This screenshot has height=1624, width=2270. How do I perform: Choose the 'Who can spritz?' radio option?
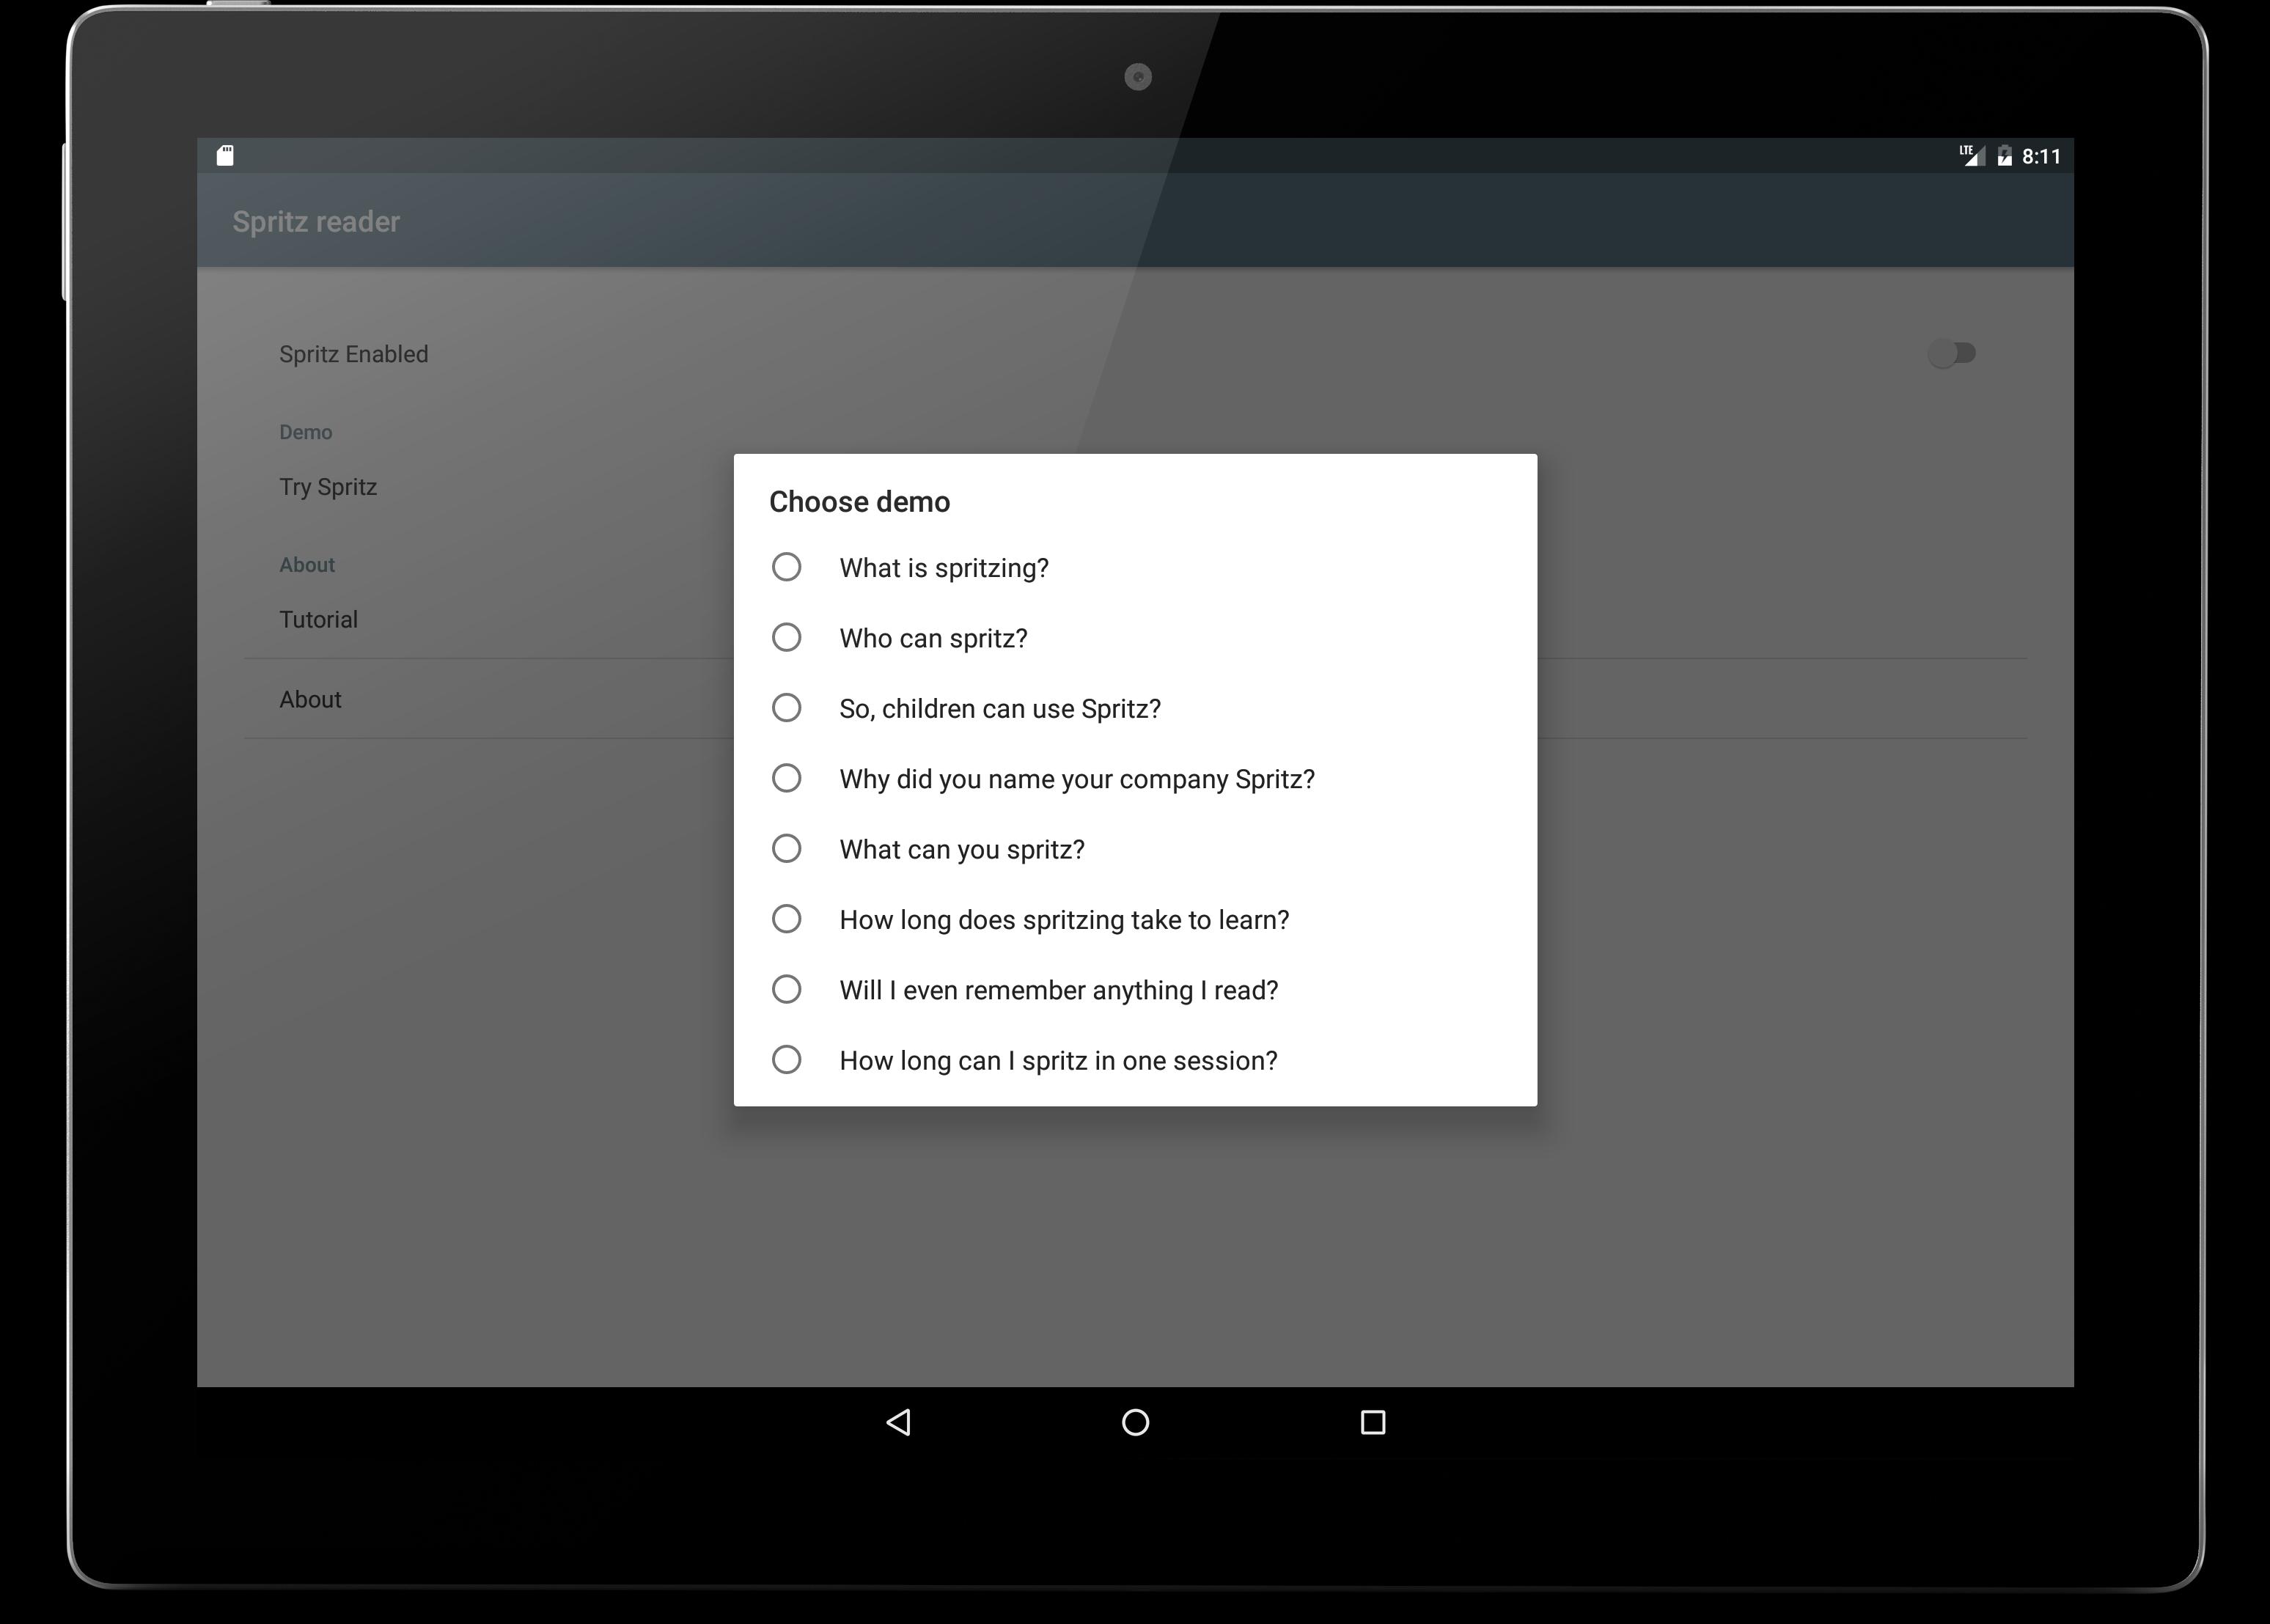786,637
